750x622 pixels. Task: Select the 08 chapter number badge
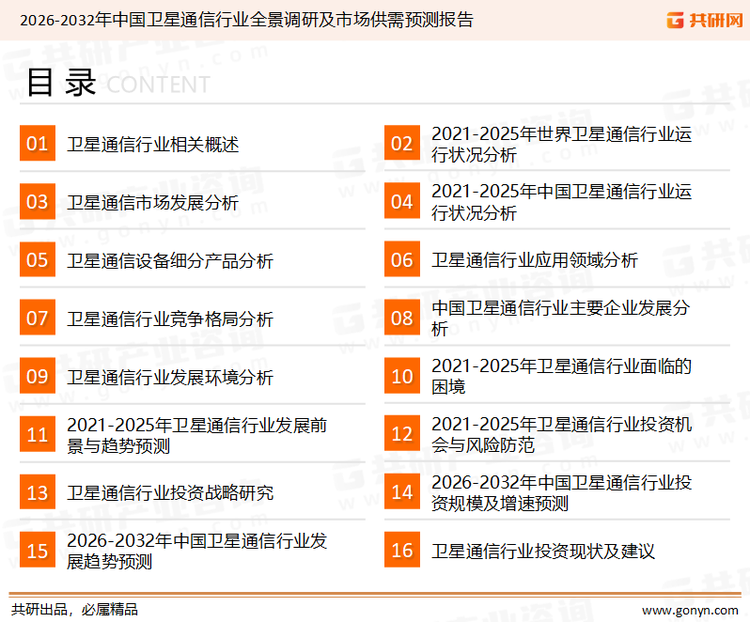point(402,318)
